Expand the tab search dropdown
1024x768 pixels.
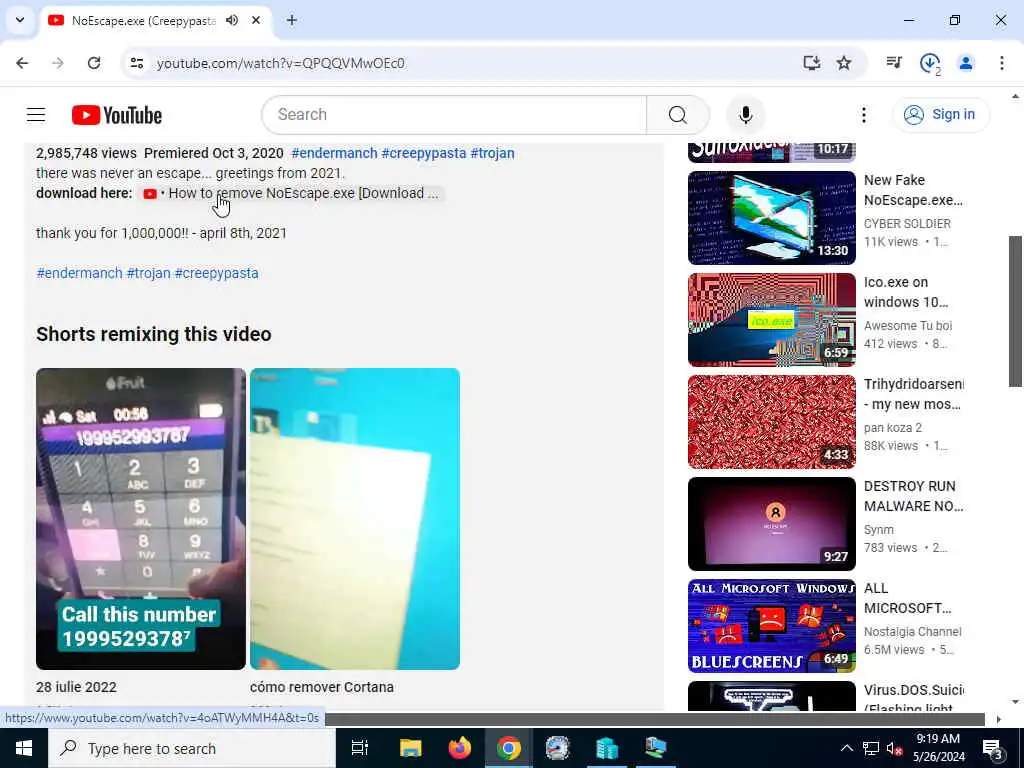(x=20, y=20)
